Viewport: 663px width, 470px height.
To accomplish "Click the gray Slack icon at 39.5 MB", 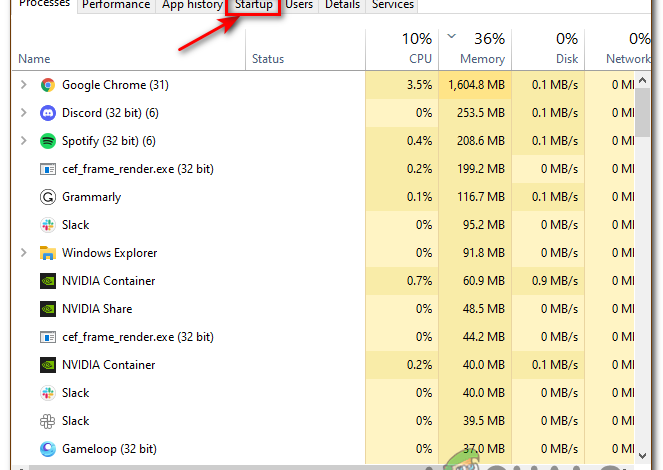I will click(48, 421).
